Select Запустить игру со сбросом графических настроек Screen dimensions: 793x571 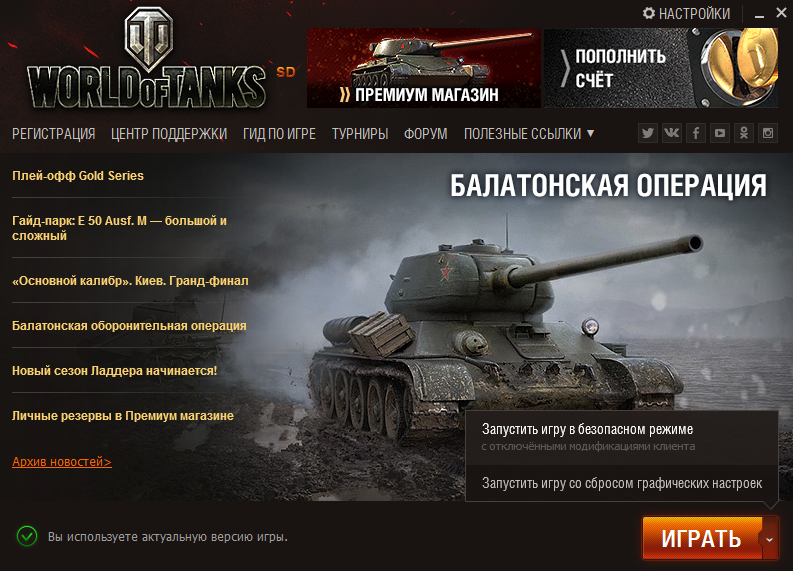[622, 484]
